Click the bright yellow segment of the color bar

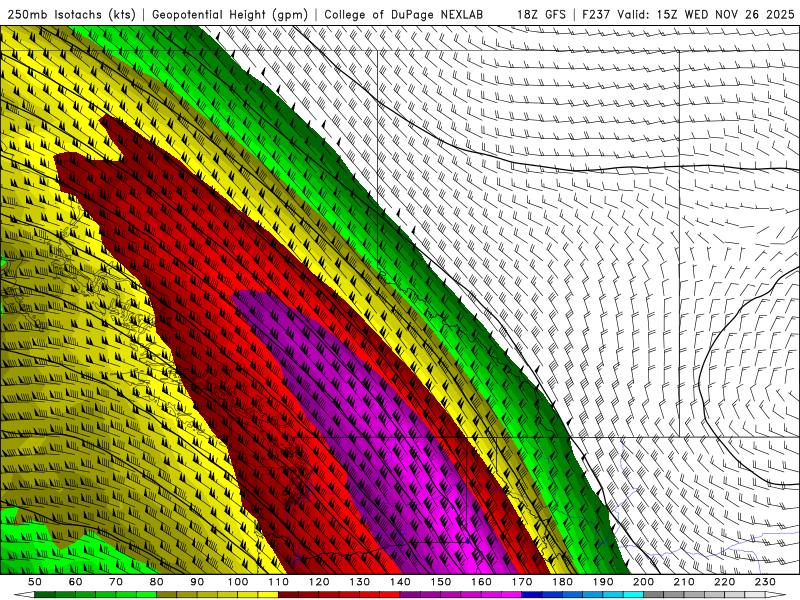pos(268,594)
